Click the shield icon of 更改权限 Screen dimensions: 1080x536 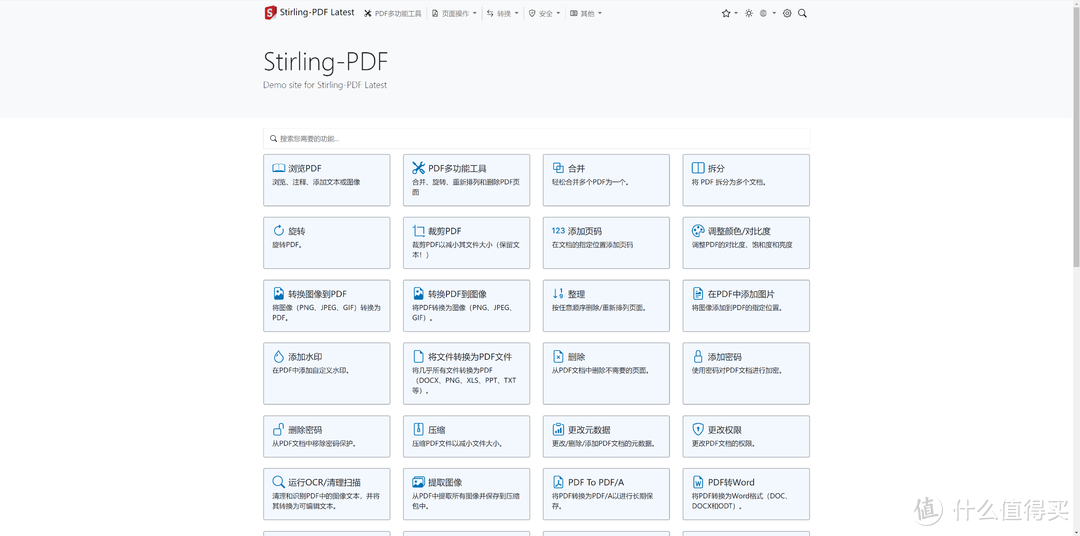pyautogui.click(x=698, y=429)
